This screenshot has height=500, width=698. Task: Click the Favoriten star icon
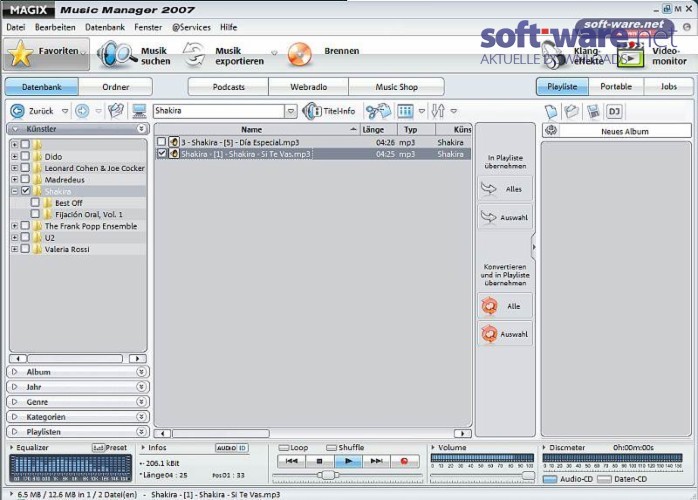[x=20, y=54]
